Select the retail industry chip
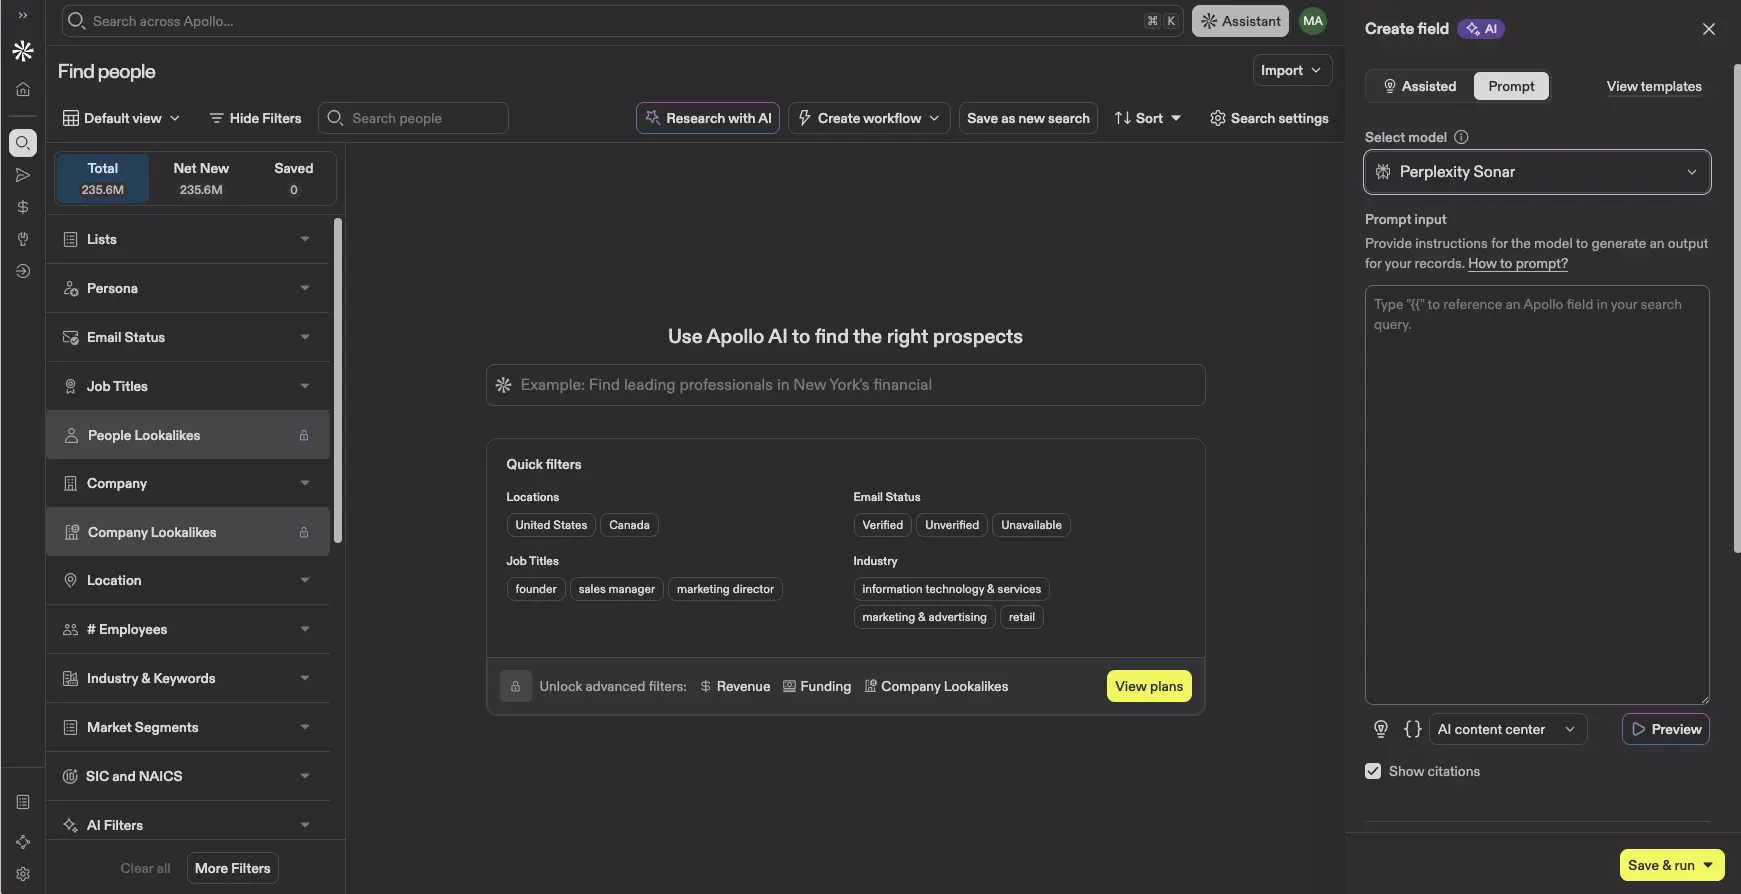Screen dimensions: 1741x894 [1021, 617]
